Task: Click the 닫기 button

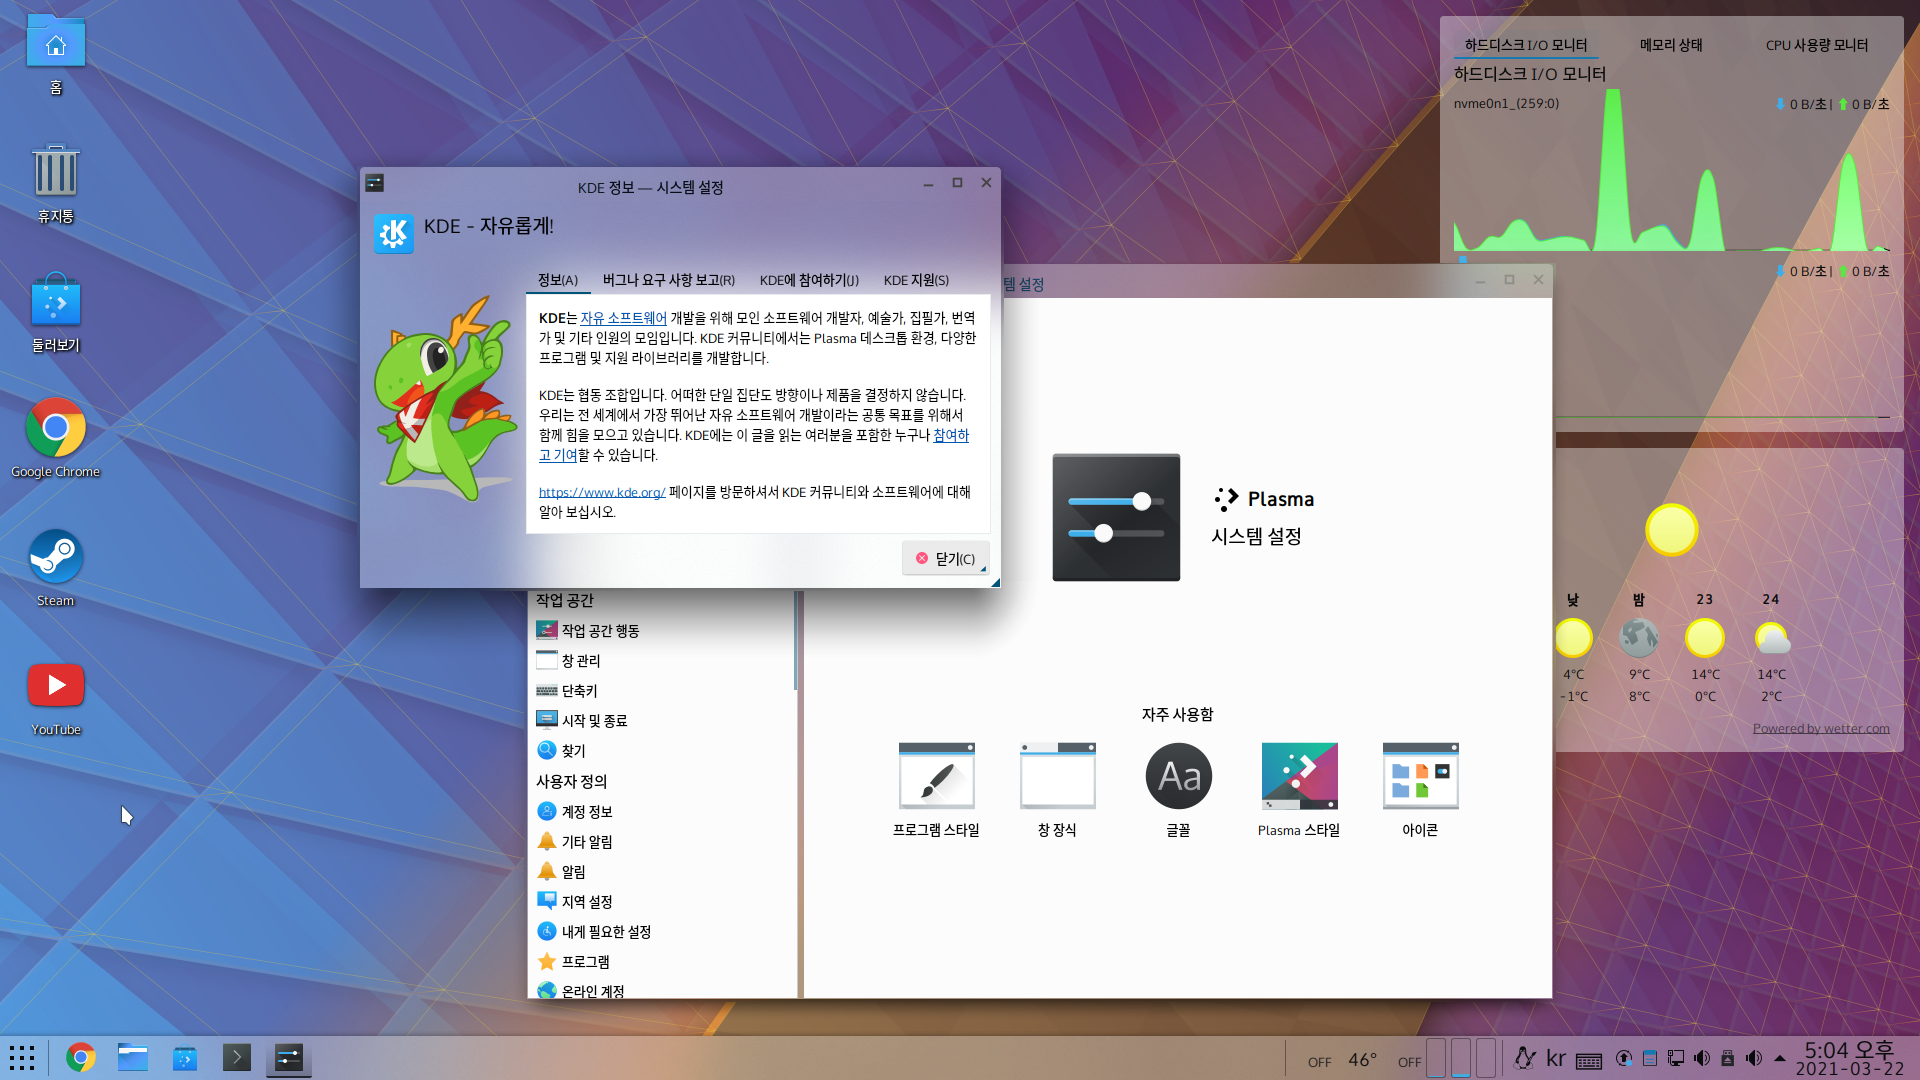Action: click(945, 558)
